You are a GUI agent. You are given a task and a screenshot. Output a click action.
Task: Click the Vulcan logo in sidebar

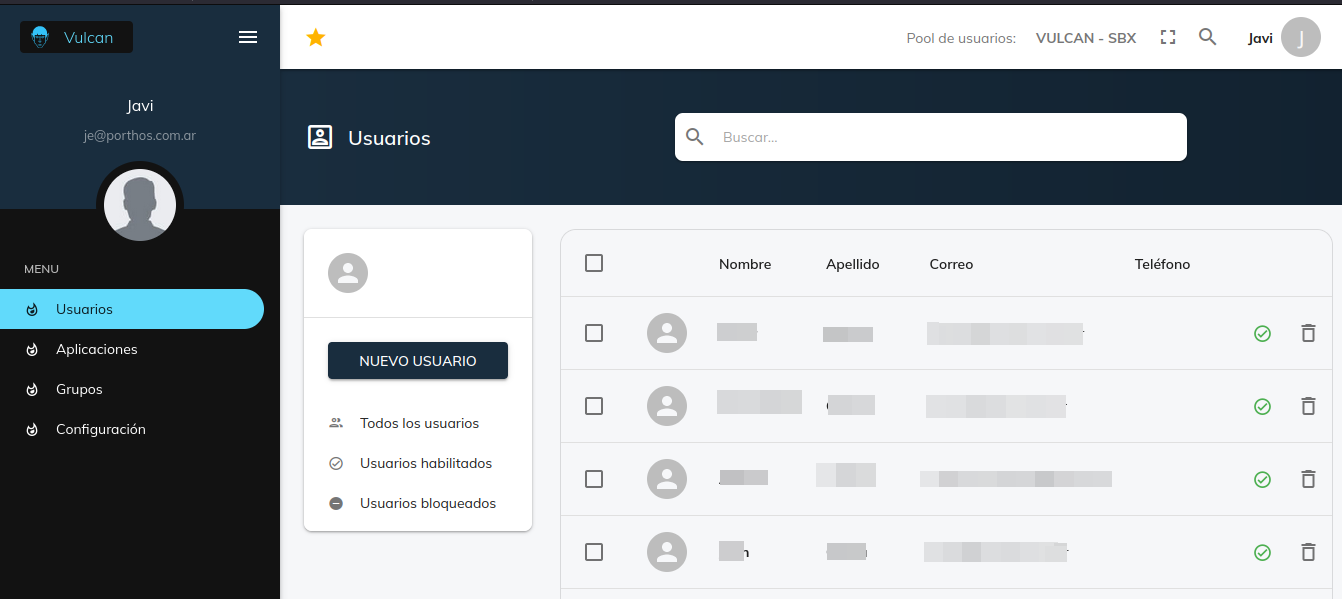(76, 38)
